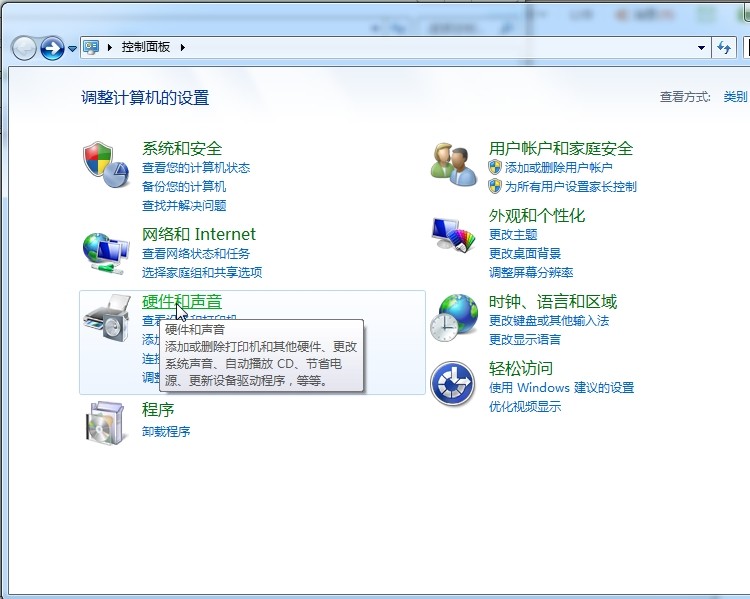Screen dimensions: 750x599
Task: Click the Forward navigation arrow button
Action: pos(52,48)
